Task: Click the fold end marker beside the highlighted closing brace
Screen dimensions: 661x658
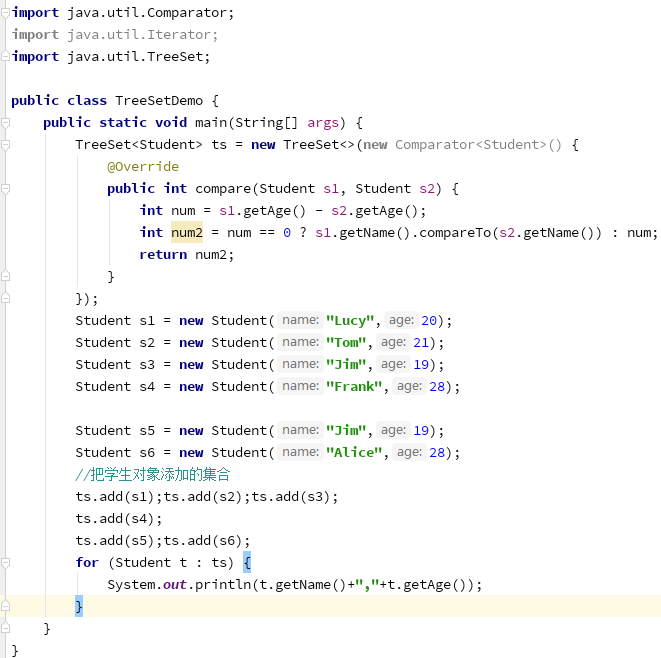Action: pos(5,607)
